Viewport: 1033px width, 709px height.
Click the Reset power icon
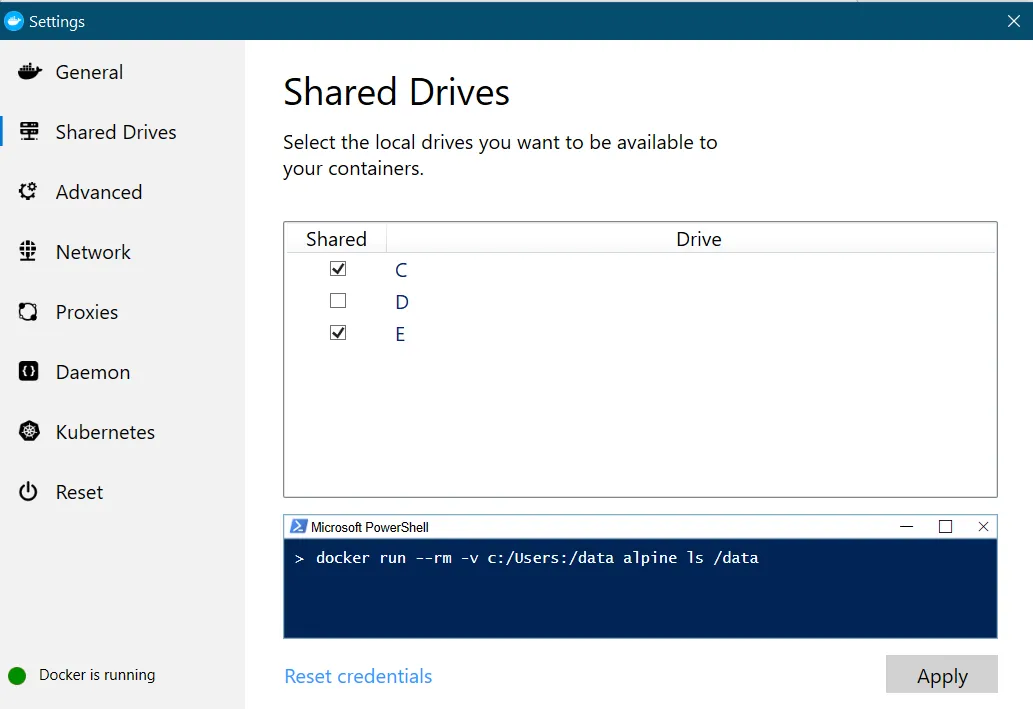29,492
